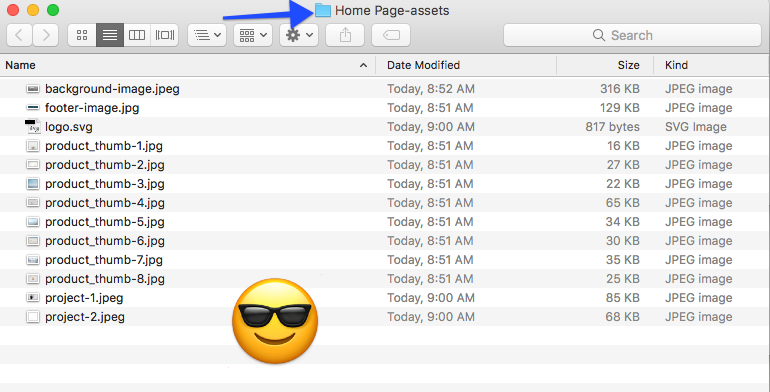Select product_thumb-1.jpg file icon
The height and width of the screenshot is (392, 770).
click(33, 146)
